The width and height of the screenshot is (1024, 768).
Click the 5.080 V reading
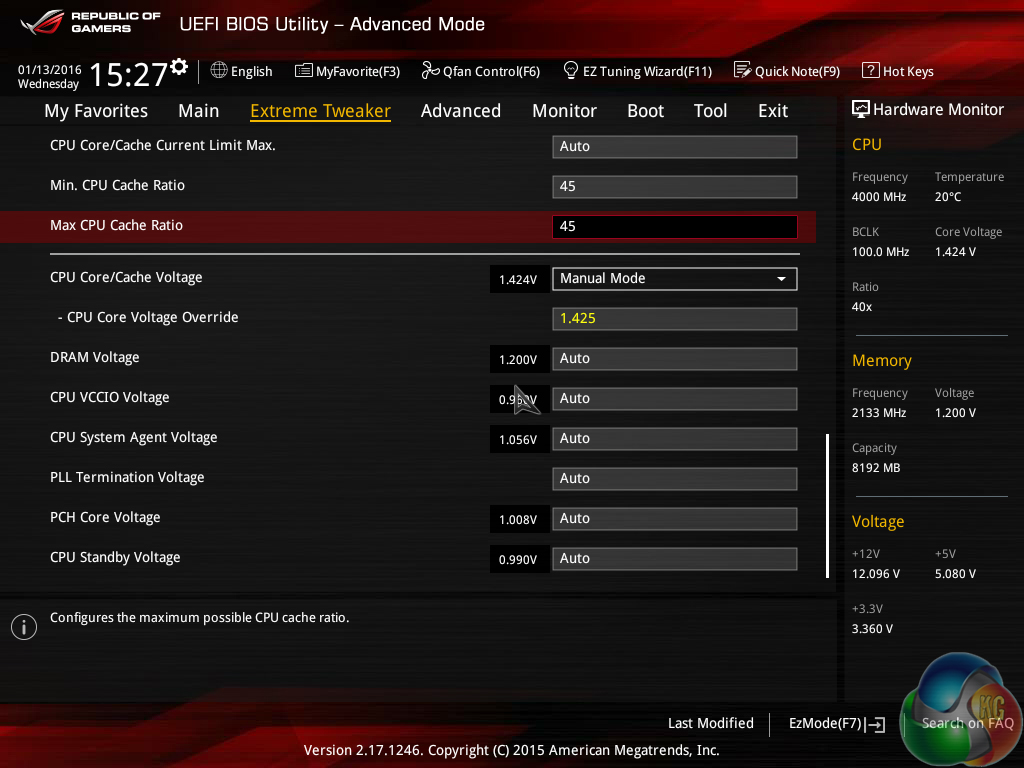click(955, 573)
